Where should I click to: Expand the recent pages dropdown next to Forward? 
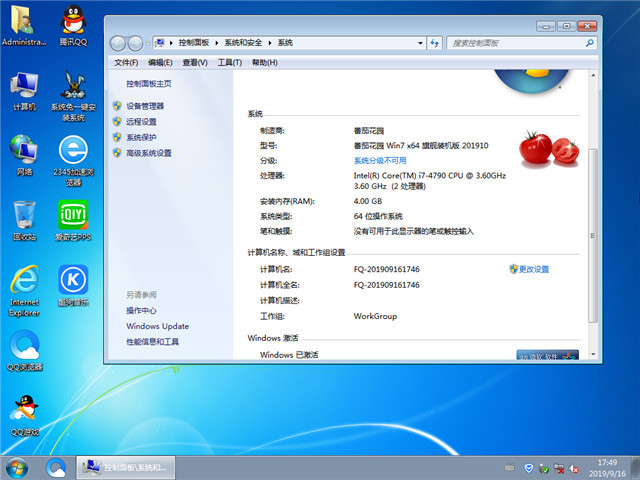(x=147, y=44)
